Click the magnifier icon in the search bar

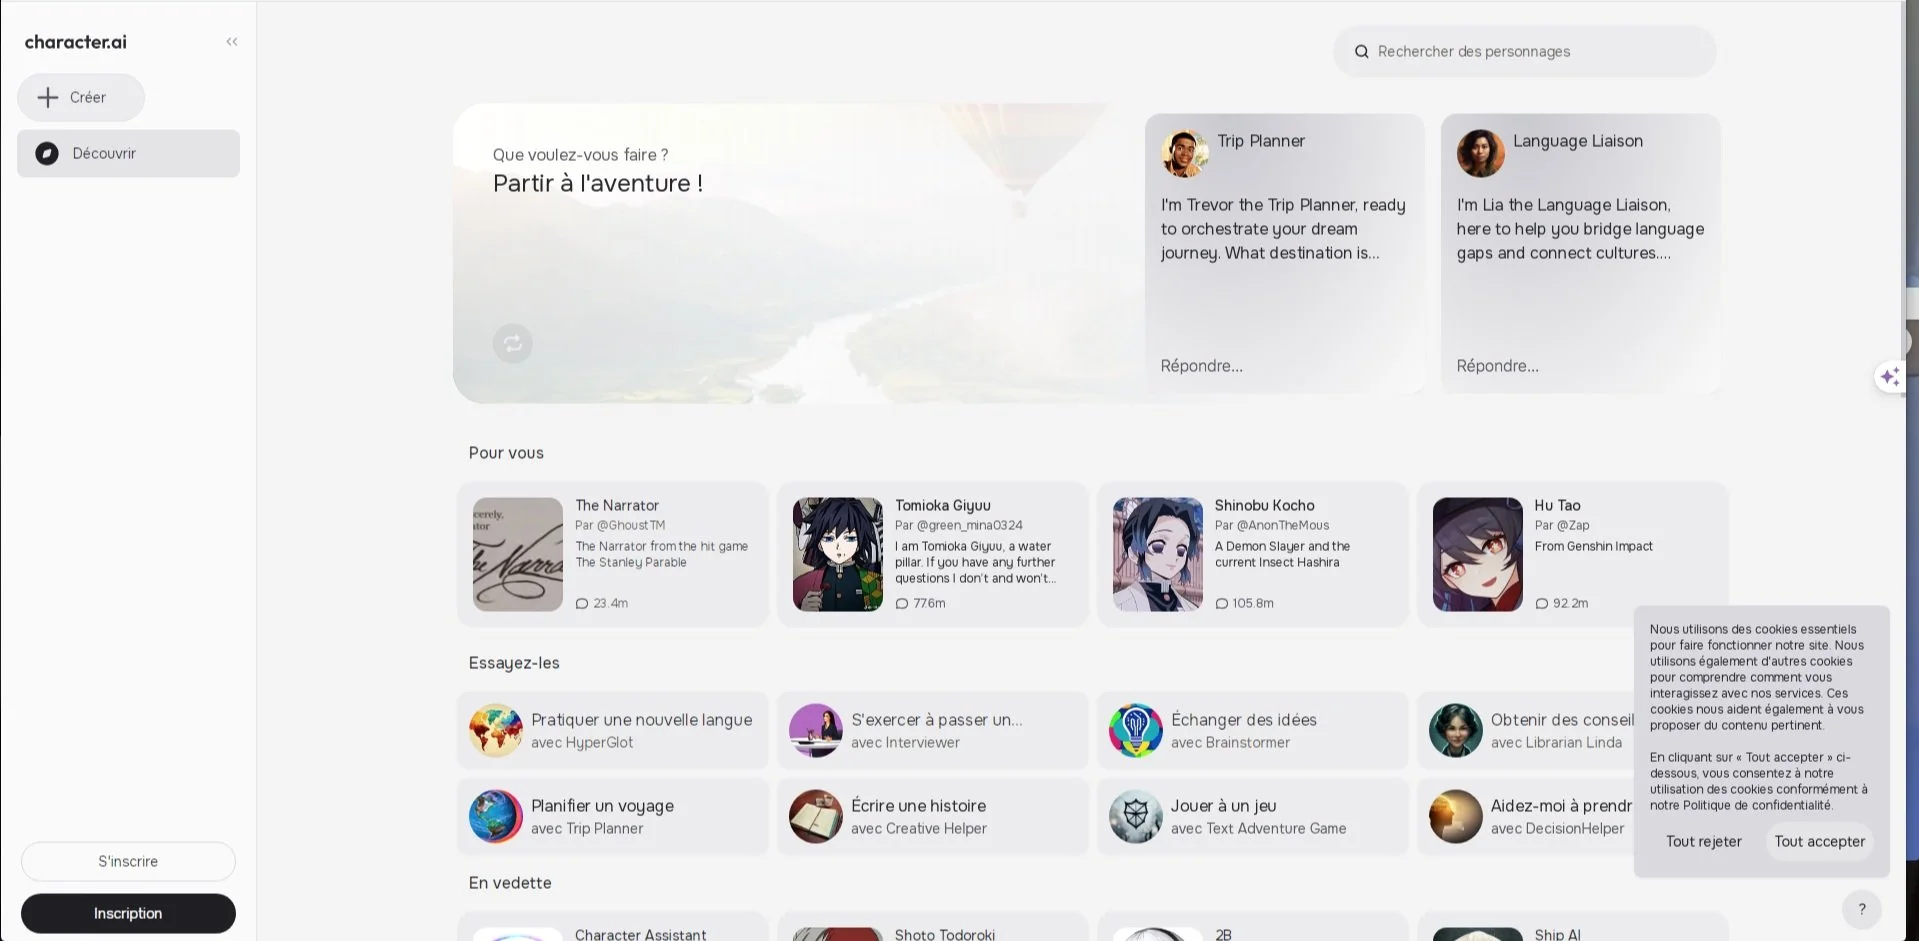tap(1361, 51)
